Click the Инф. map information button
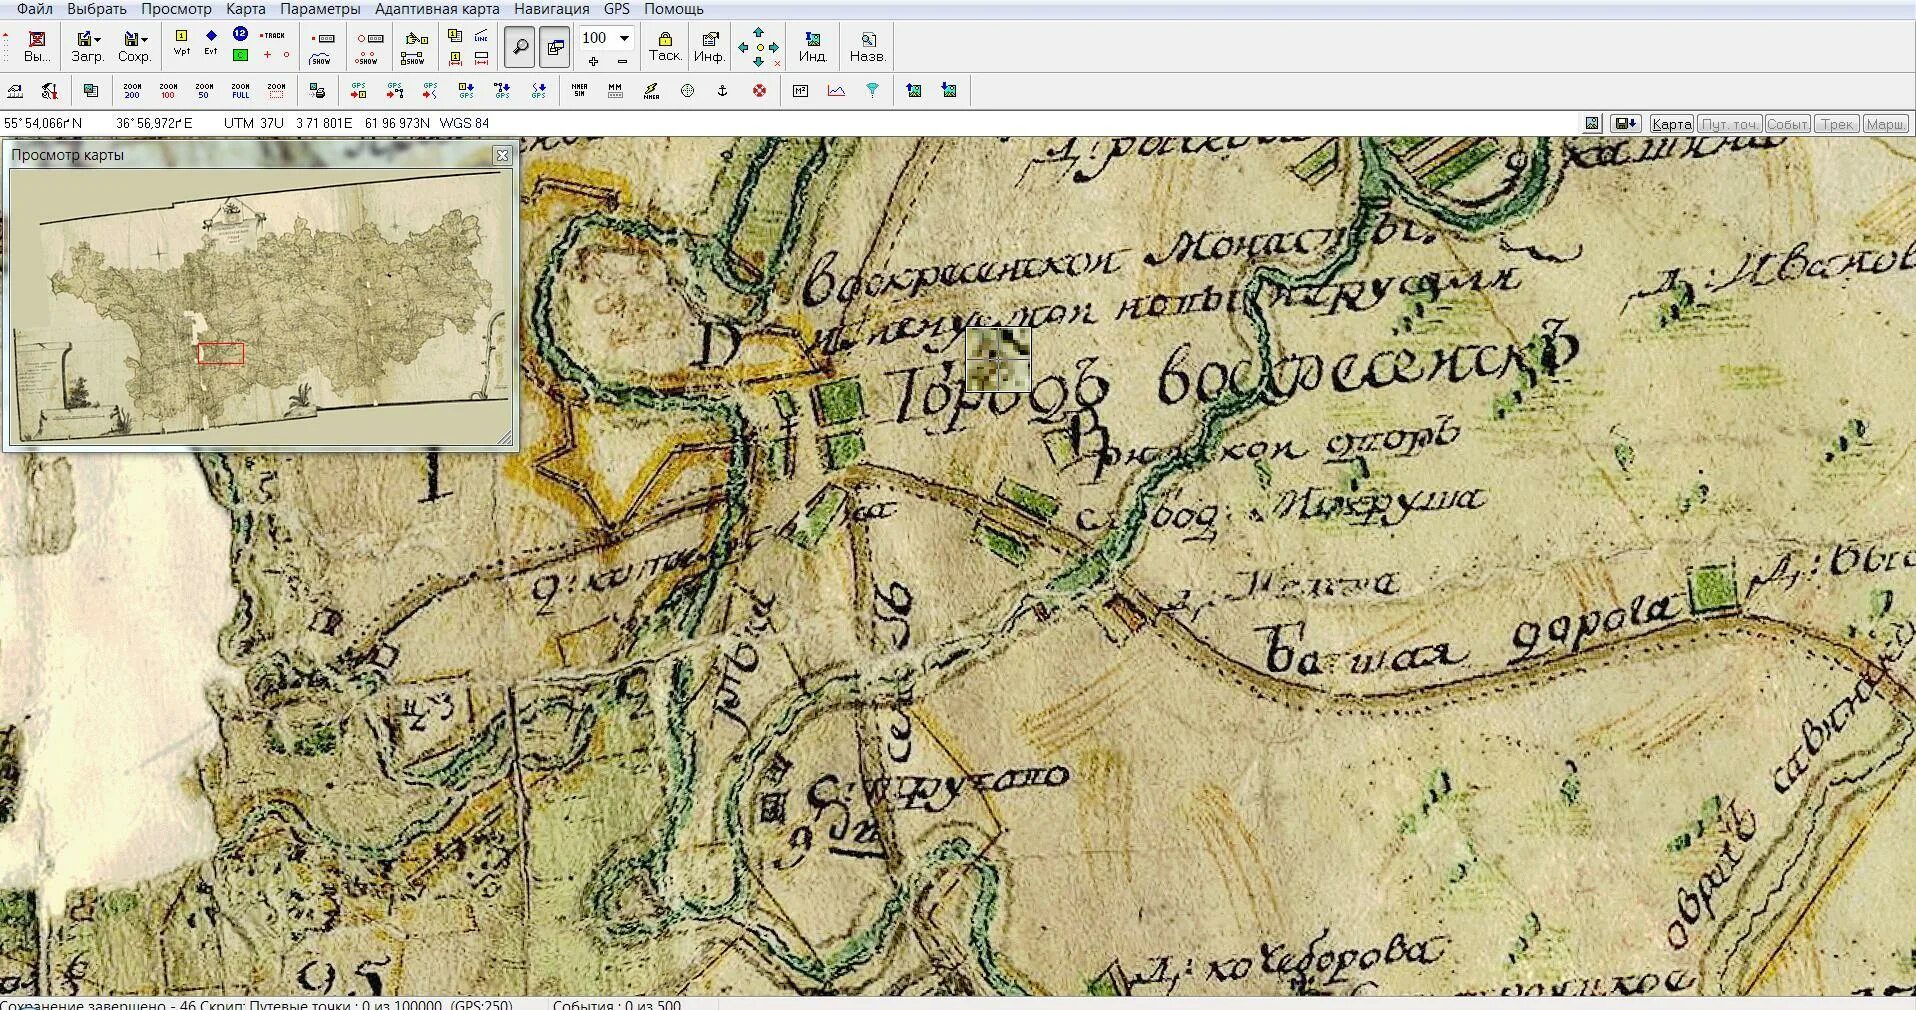 709,46
